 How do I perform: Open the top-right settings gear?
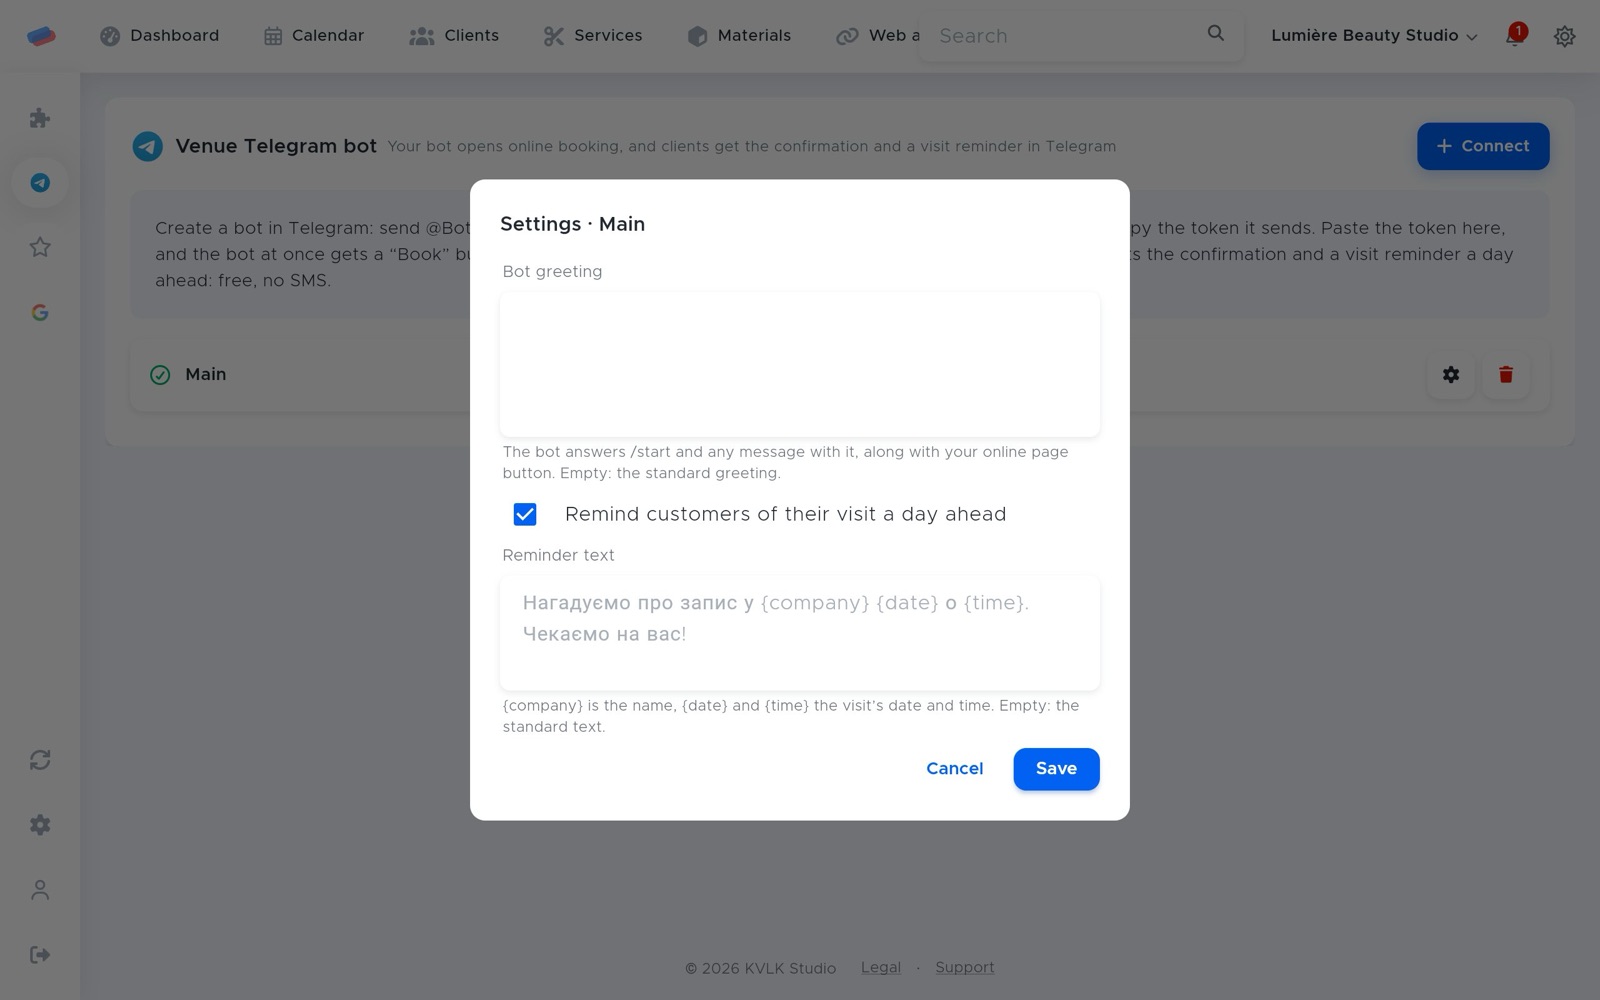tap(1565, 36)
